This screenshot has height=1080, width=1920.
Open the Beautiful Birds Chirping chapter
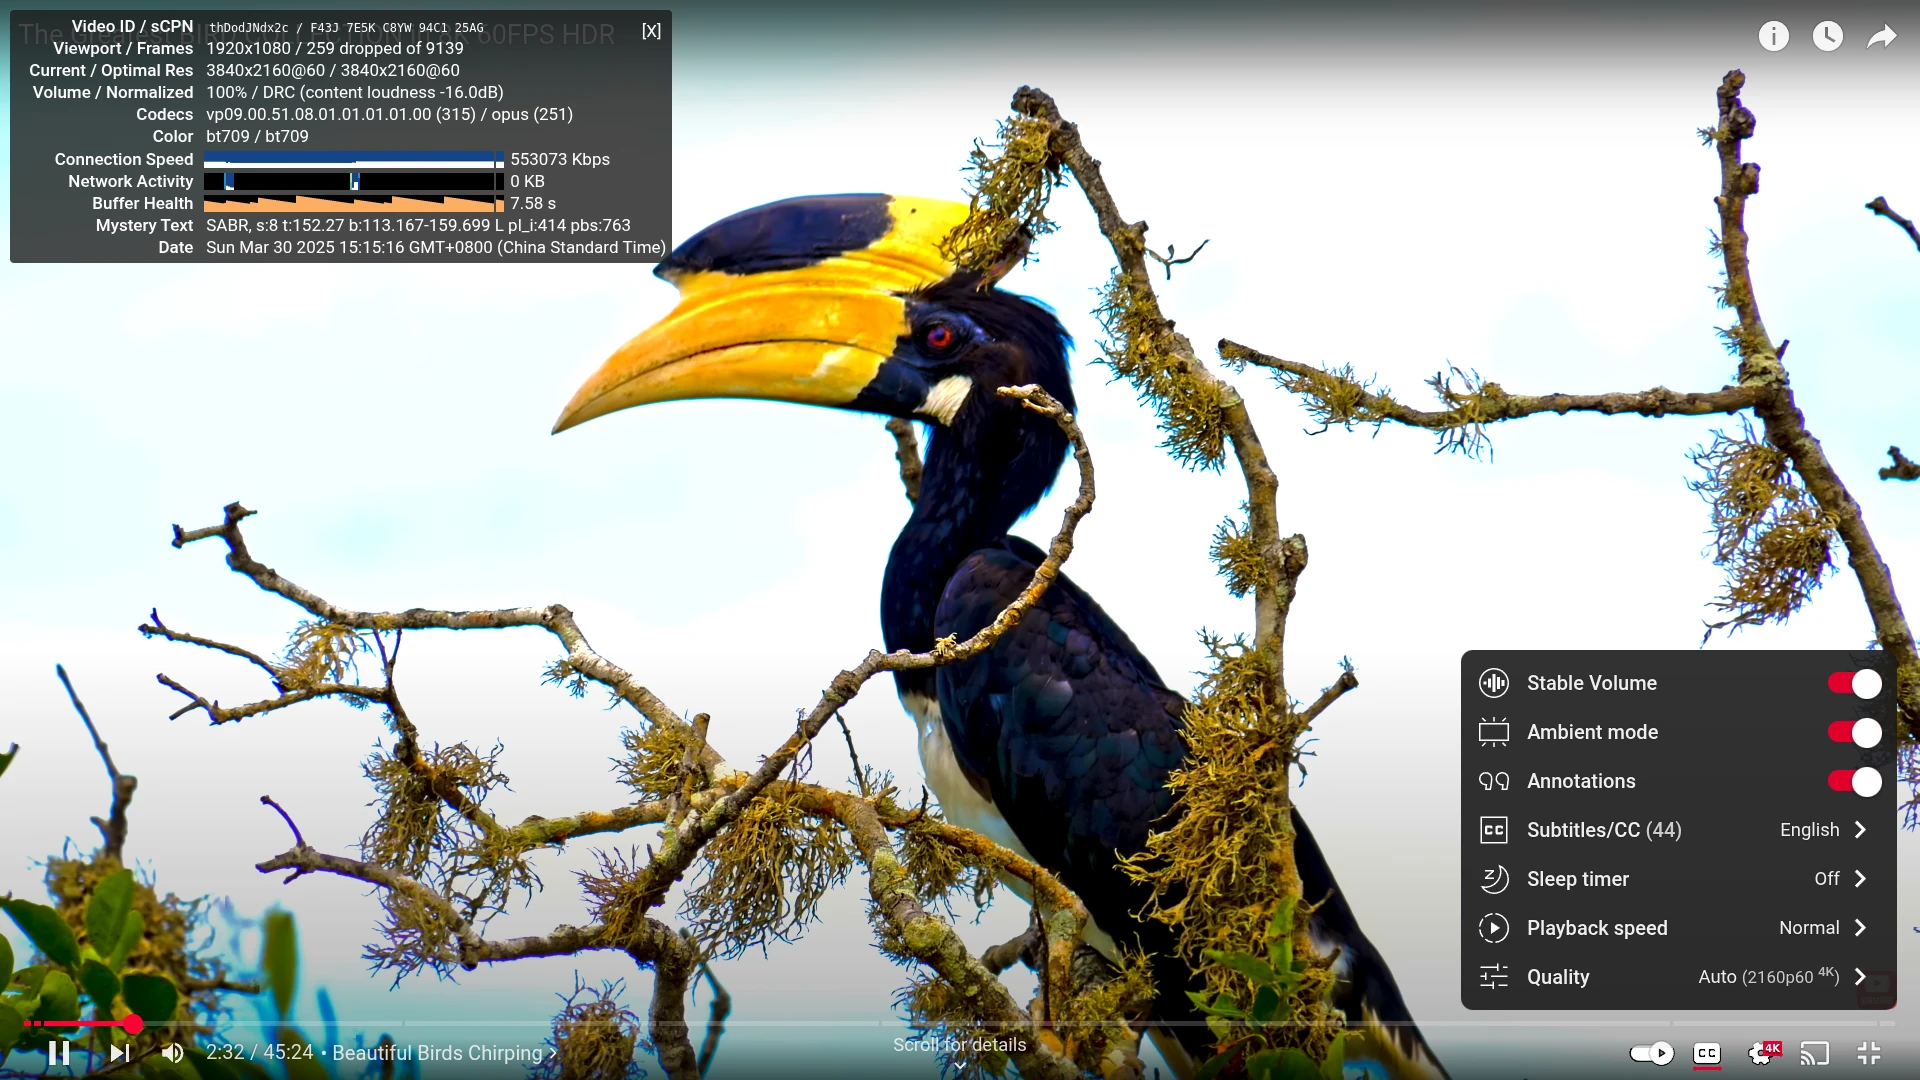[x=444, y=1053]
